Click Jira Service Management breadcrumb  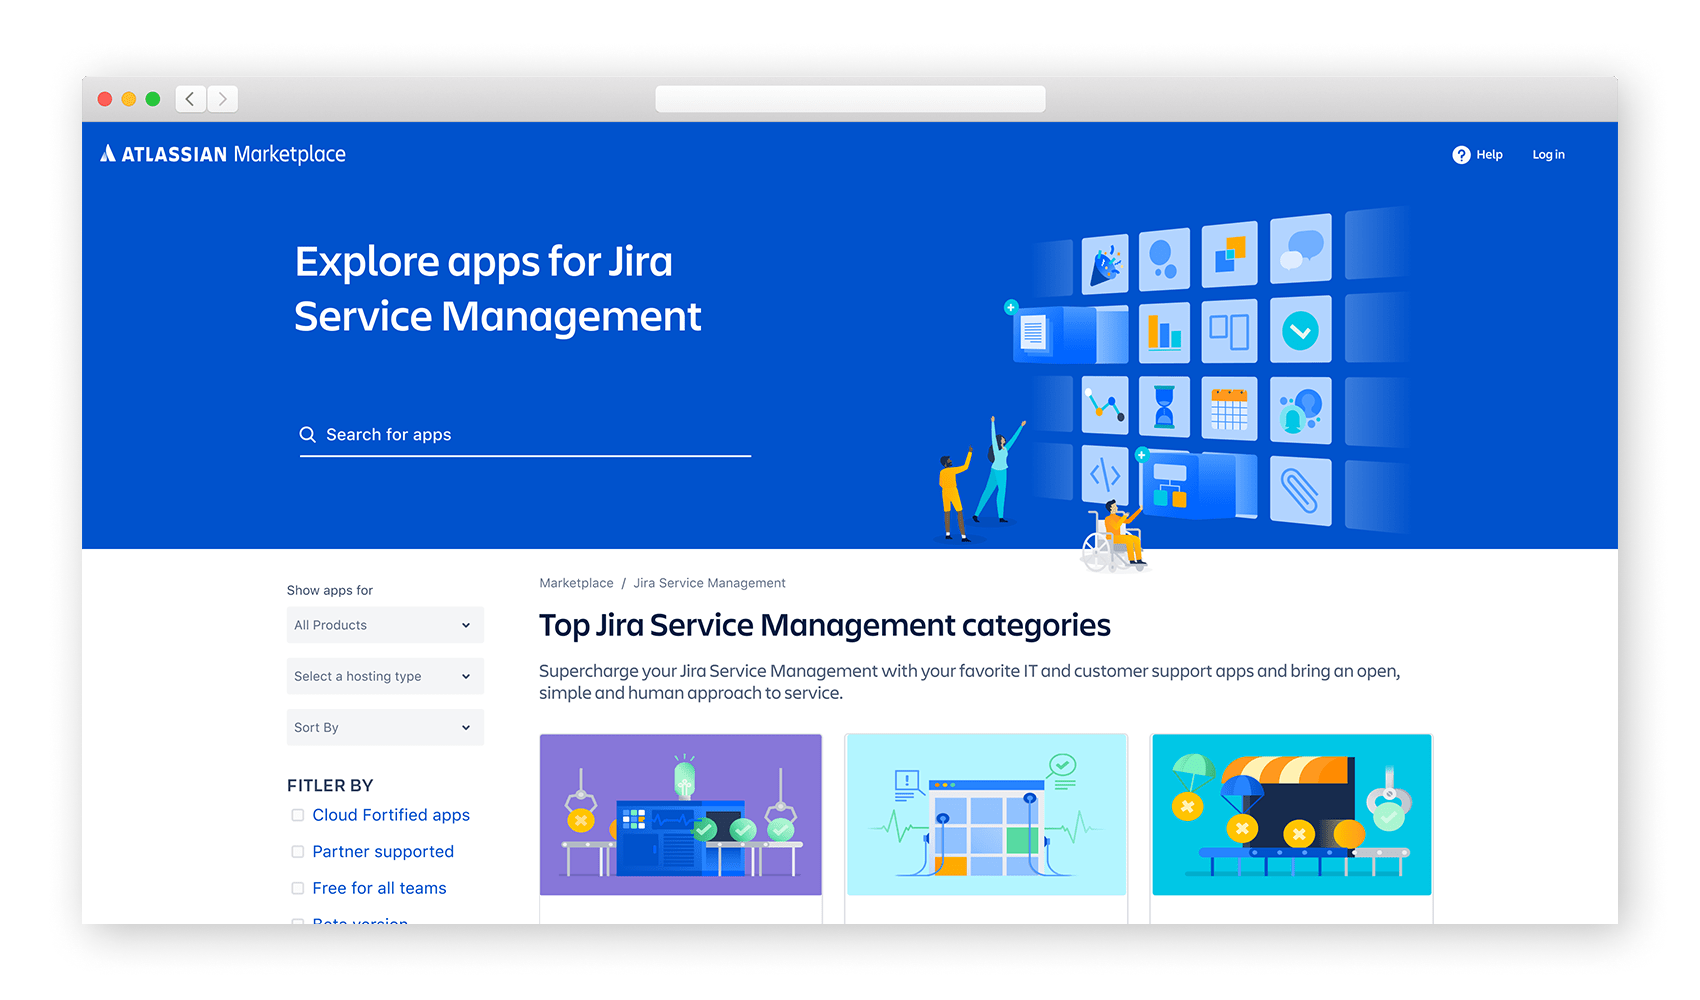(709, 583)
